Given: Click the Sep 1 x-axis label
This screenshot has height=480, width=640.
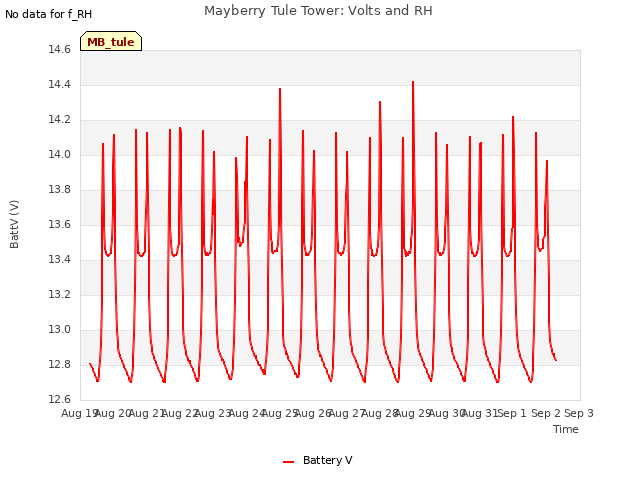Looking at the screenshot, I should pos(512,413).
